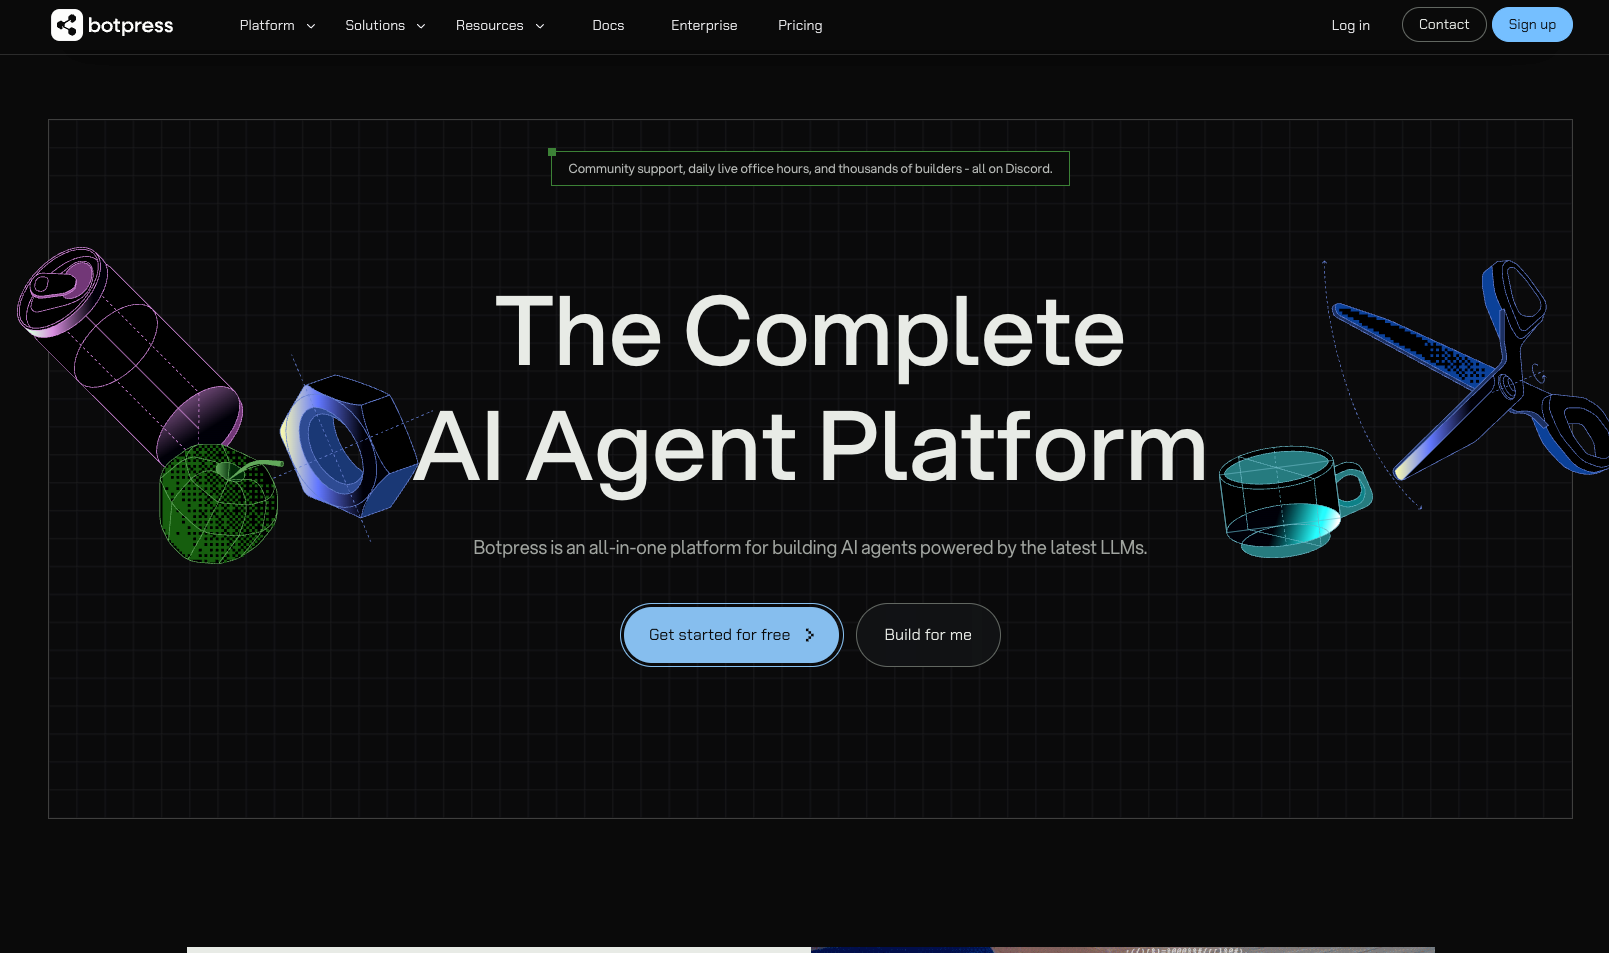Open the Discord community support banner
The image size is (1609, 953).
pos(810,168)
